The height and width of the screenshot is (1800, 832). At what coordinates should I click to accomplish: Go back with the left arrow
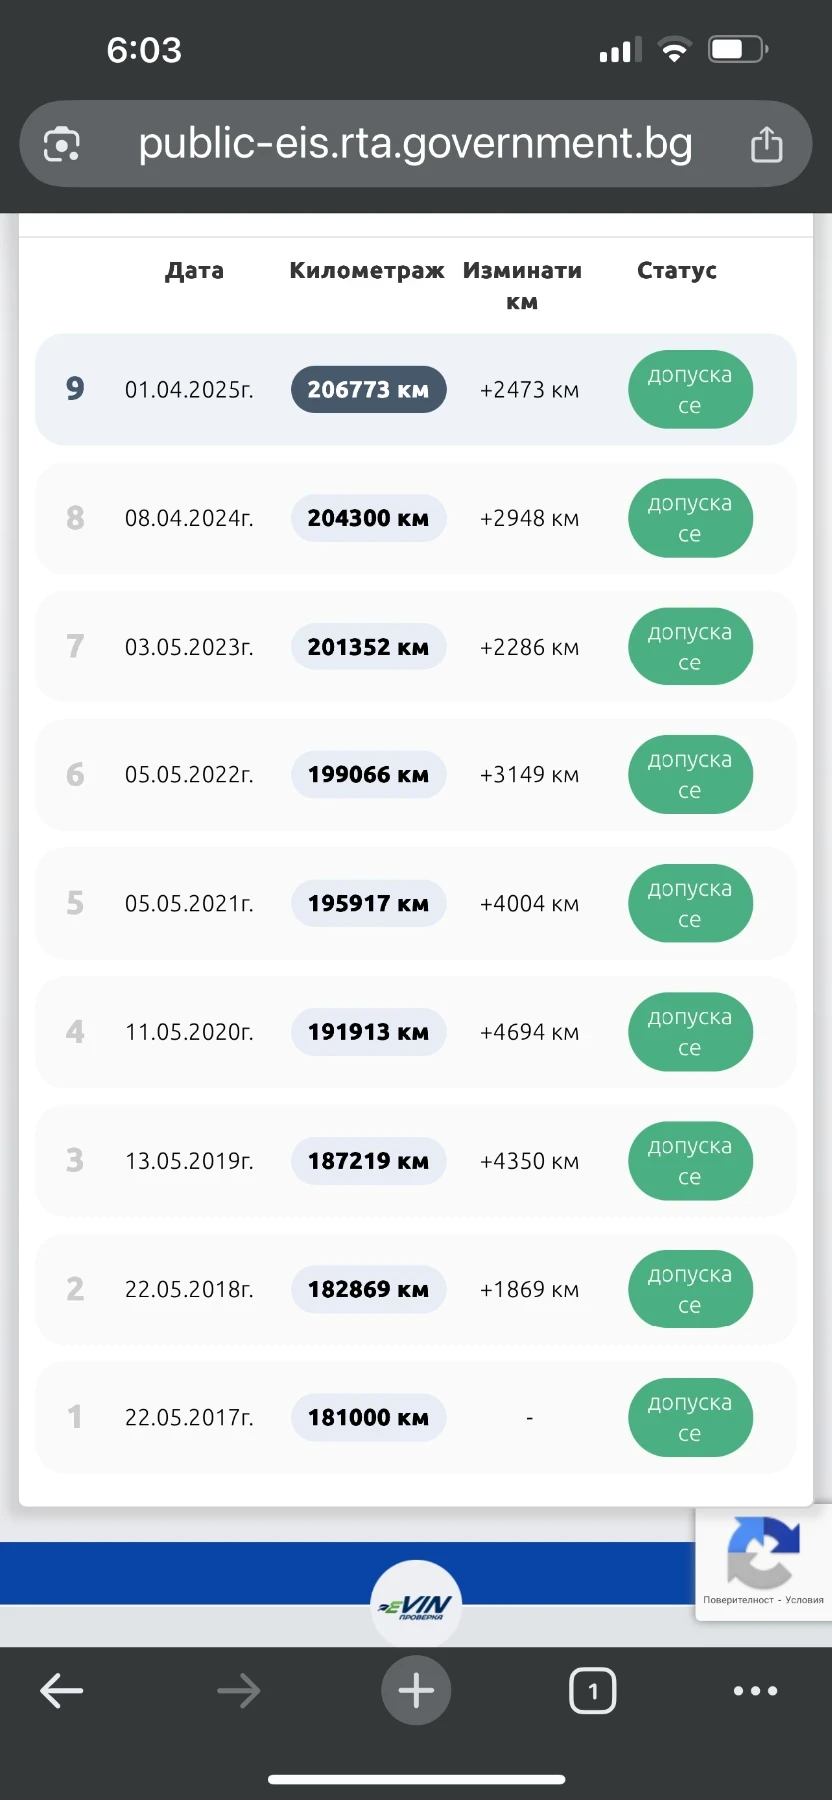[61, 1691]
